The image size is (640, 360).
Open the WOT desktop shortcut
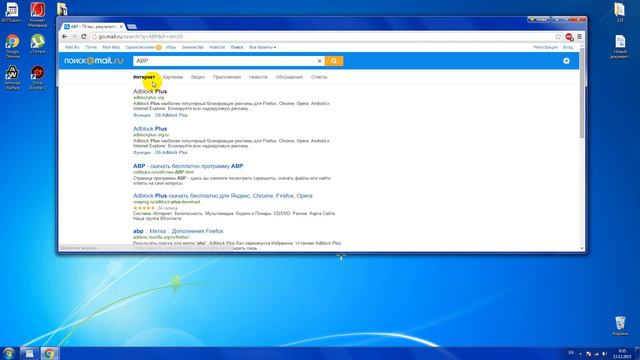coord(12,12)
